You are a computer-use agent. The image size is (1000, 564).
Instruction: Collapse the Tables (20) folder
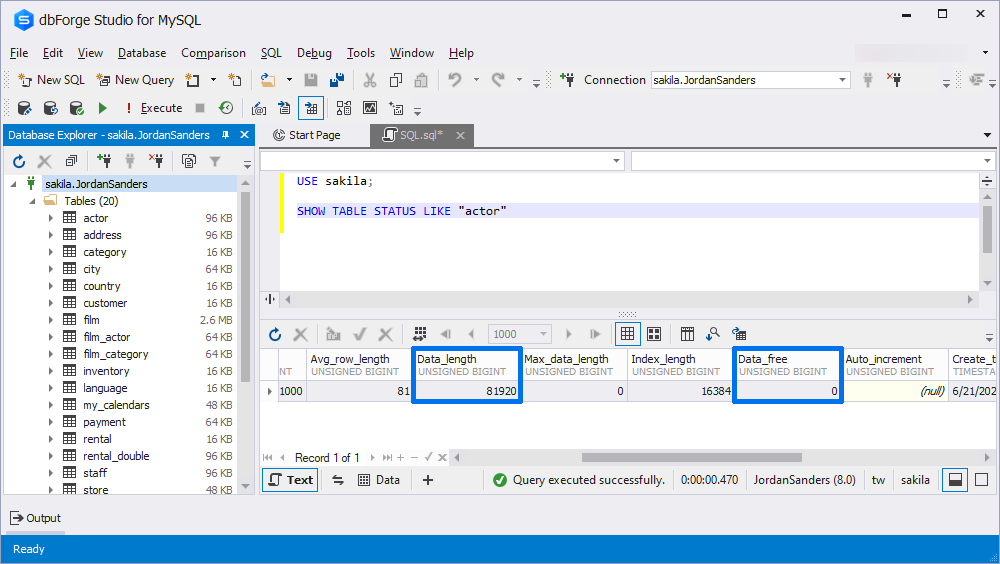pos(32,201)
